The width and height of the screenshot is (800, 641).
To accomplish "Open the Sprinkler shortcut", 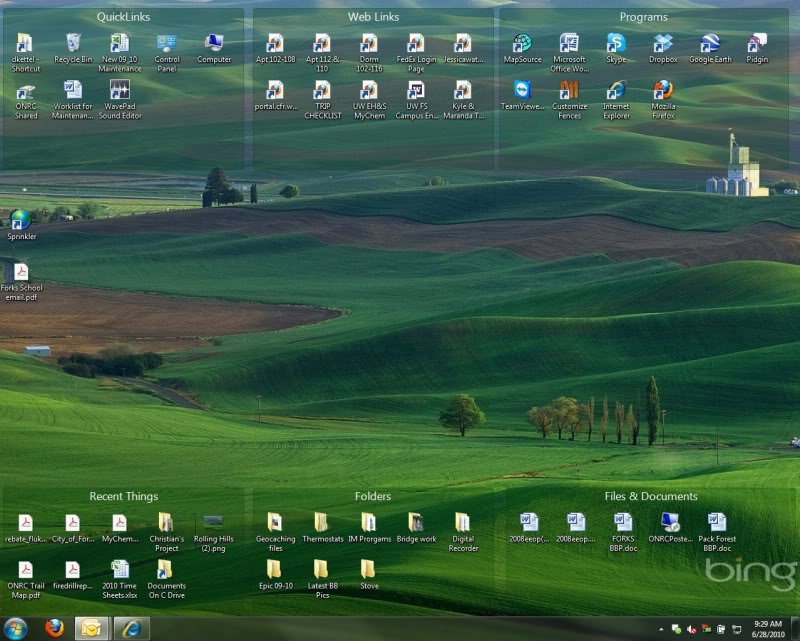I will (21, 218).
